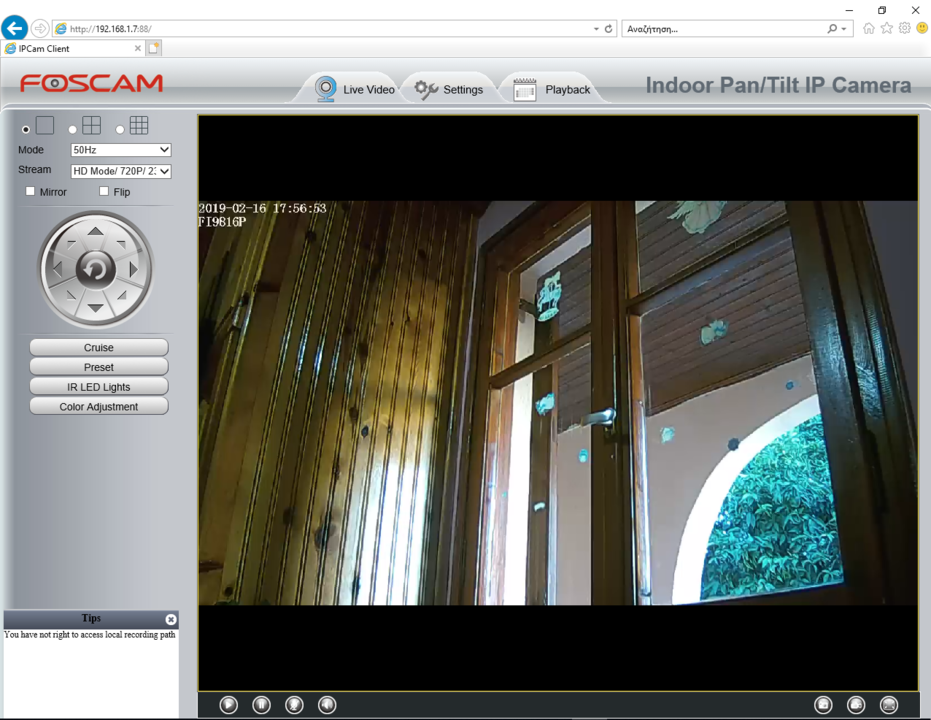This screenshot has height=720, width=931.
Task: Tilt camera down with the down arrow
Action: coord(96,307)
